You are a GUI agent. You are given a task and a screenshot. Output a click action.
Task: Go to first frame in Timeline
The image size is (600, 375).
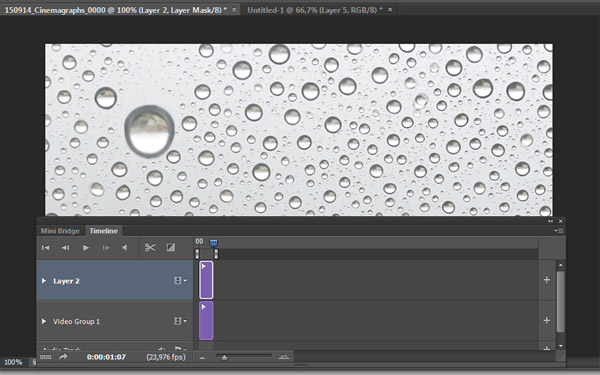click(46, 248)
